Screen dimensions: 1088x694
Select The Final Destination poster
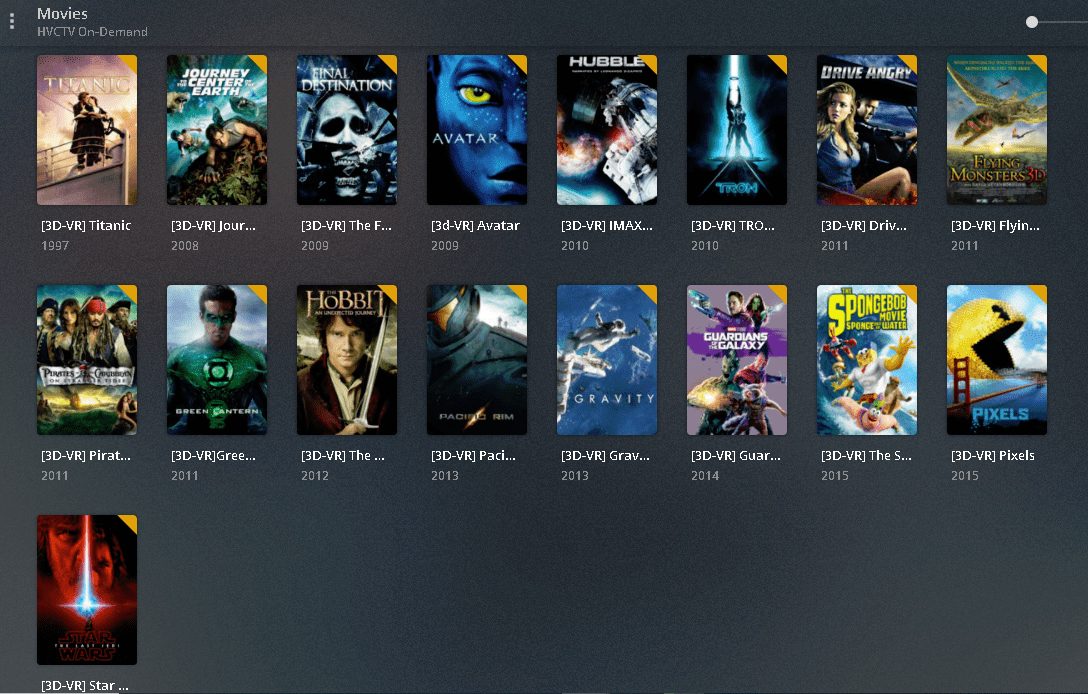pos(347,130)
